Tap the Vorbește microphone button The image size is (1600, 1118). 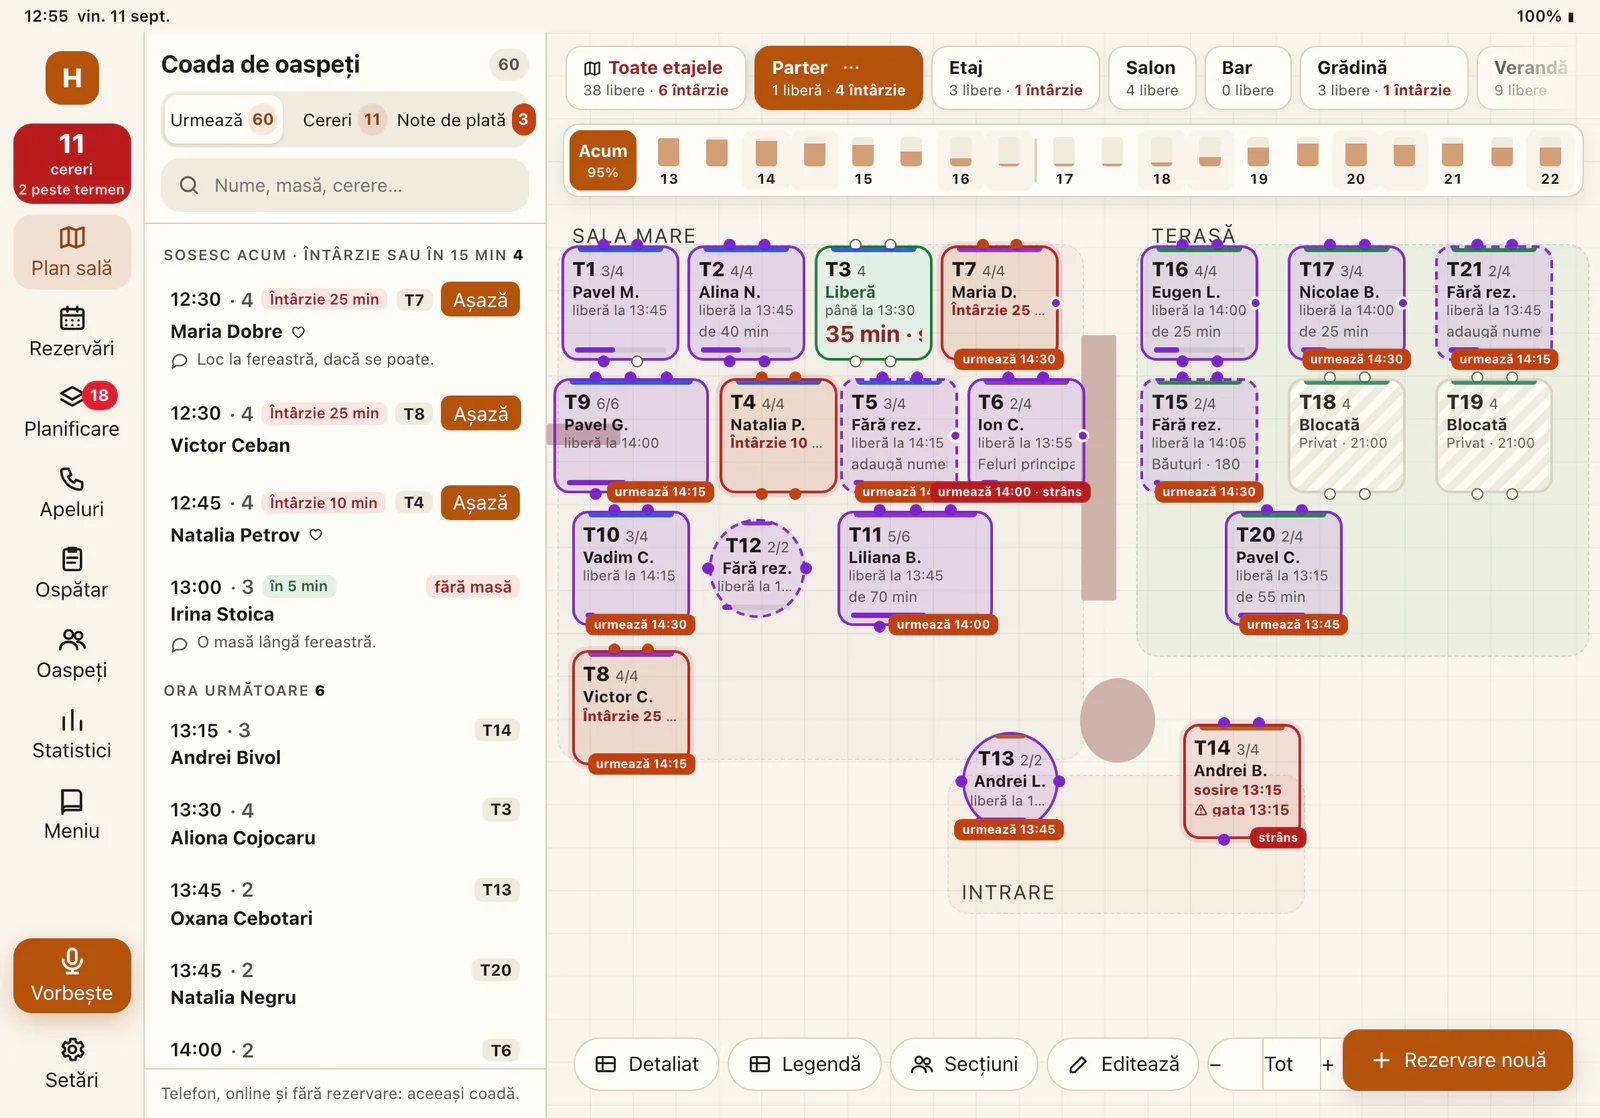[x=72, y=976]
